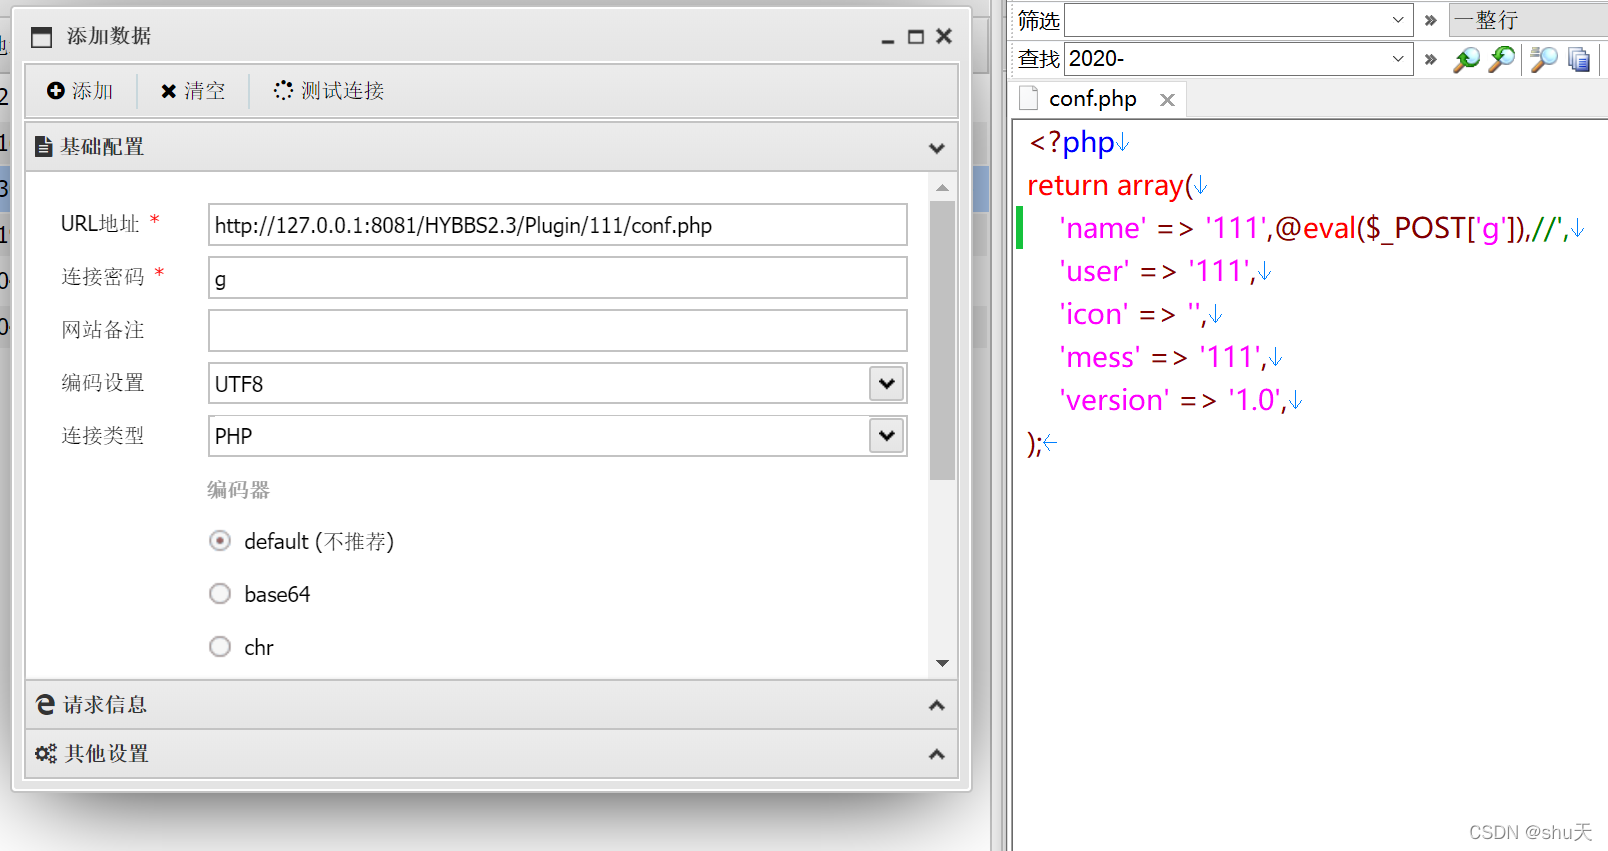The height and width of the screenshot is (851, 1608).
Task: Close the 添加数据 dialog
Action: click(x=944, y=36)
